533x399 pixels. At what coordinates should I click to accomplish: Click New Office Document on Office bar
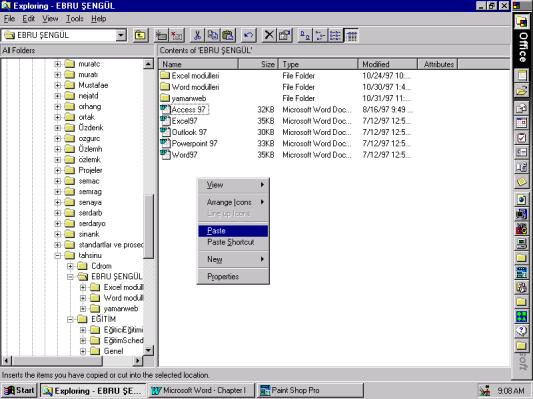521,75
